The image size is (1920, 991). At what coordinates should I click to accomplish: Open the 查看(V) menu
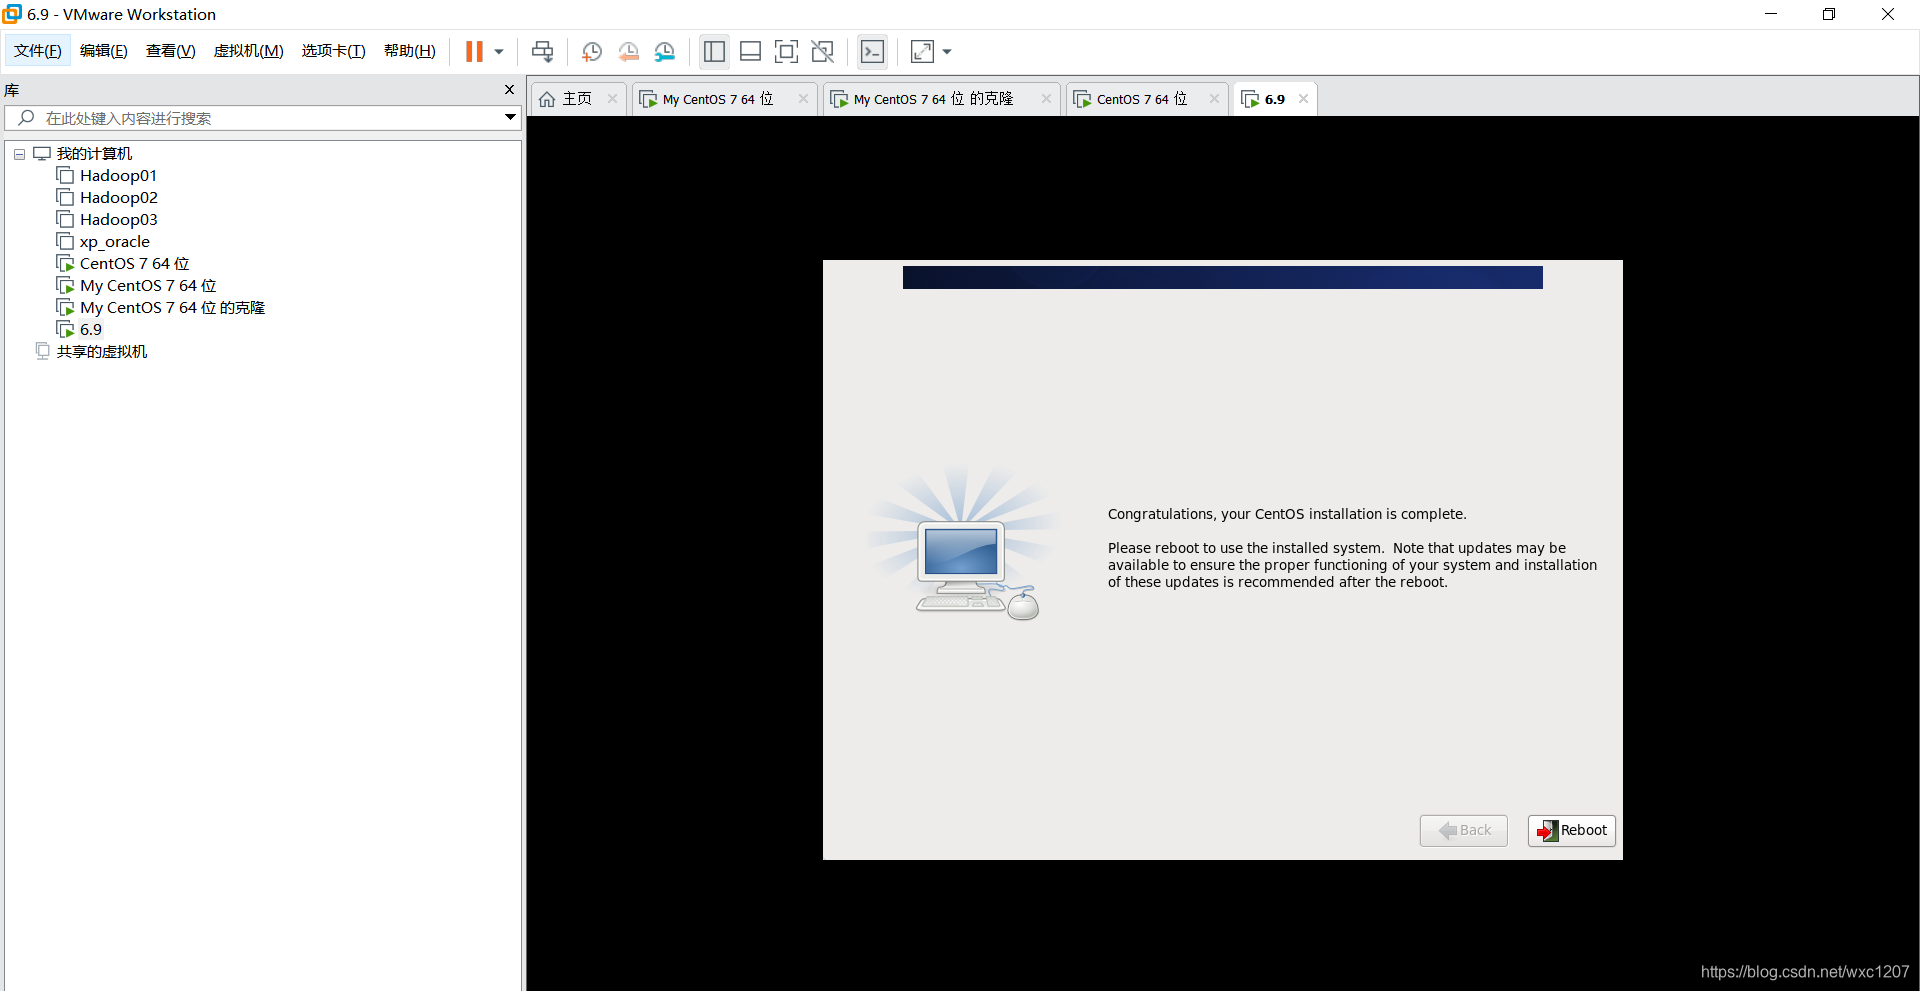(x=171, y=51)
